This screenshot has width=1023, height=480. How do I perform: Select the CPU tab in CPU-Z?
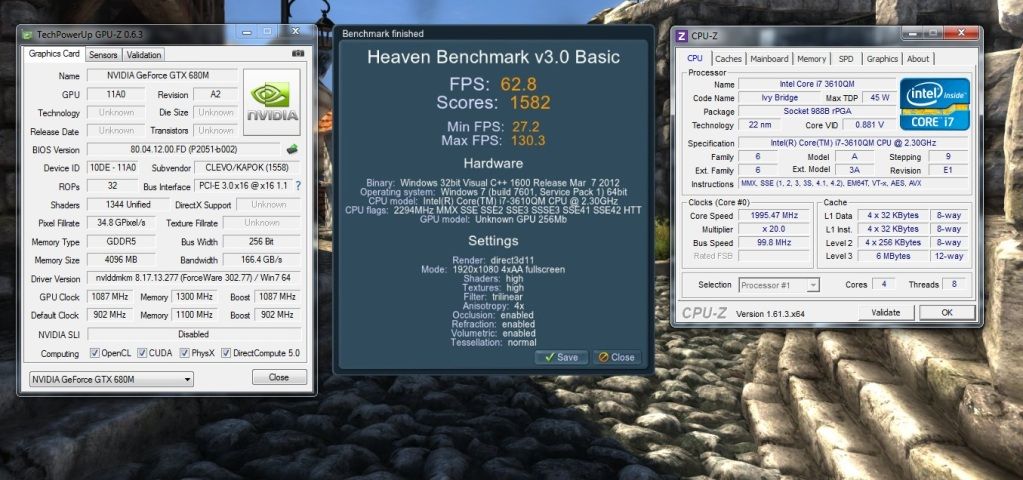(695, 58)
